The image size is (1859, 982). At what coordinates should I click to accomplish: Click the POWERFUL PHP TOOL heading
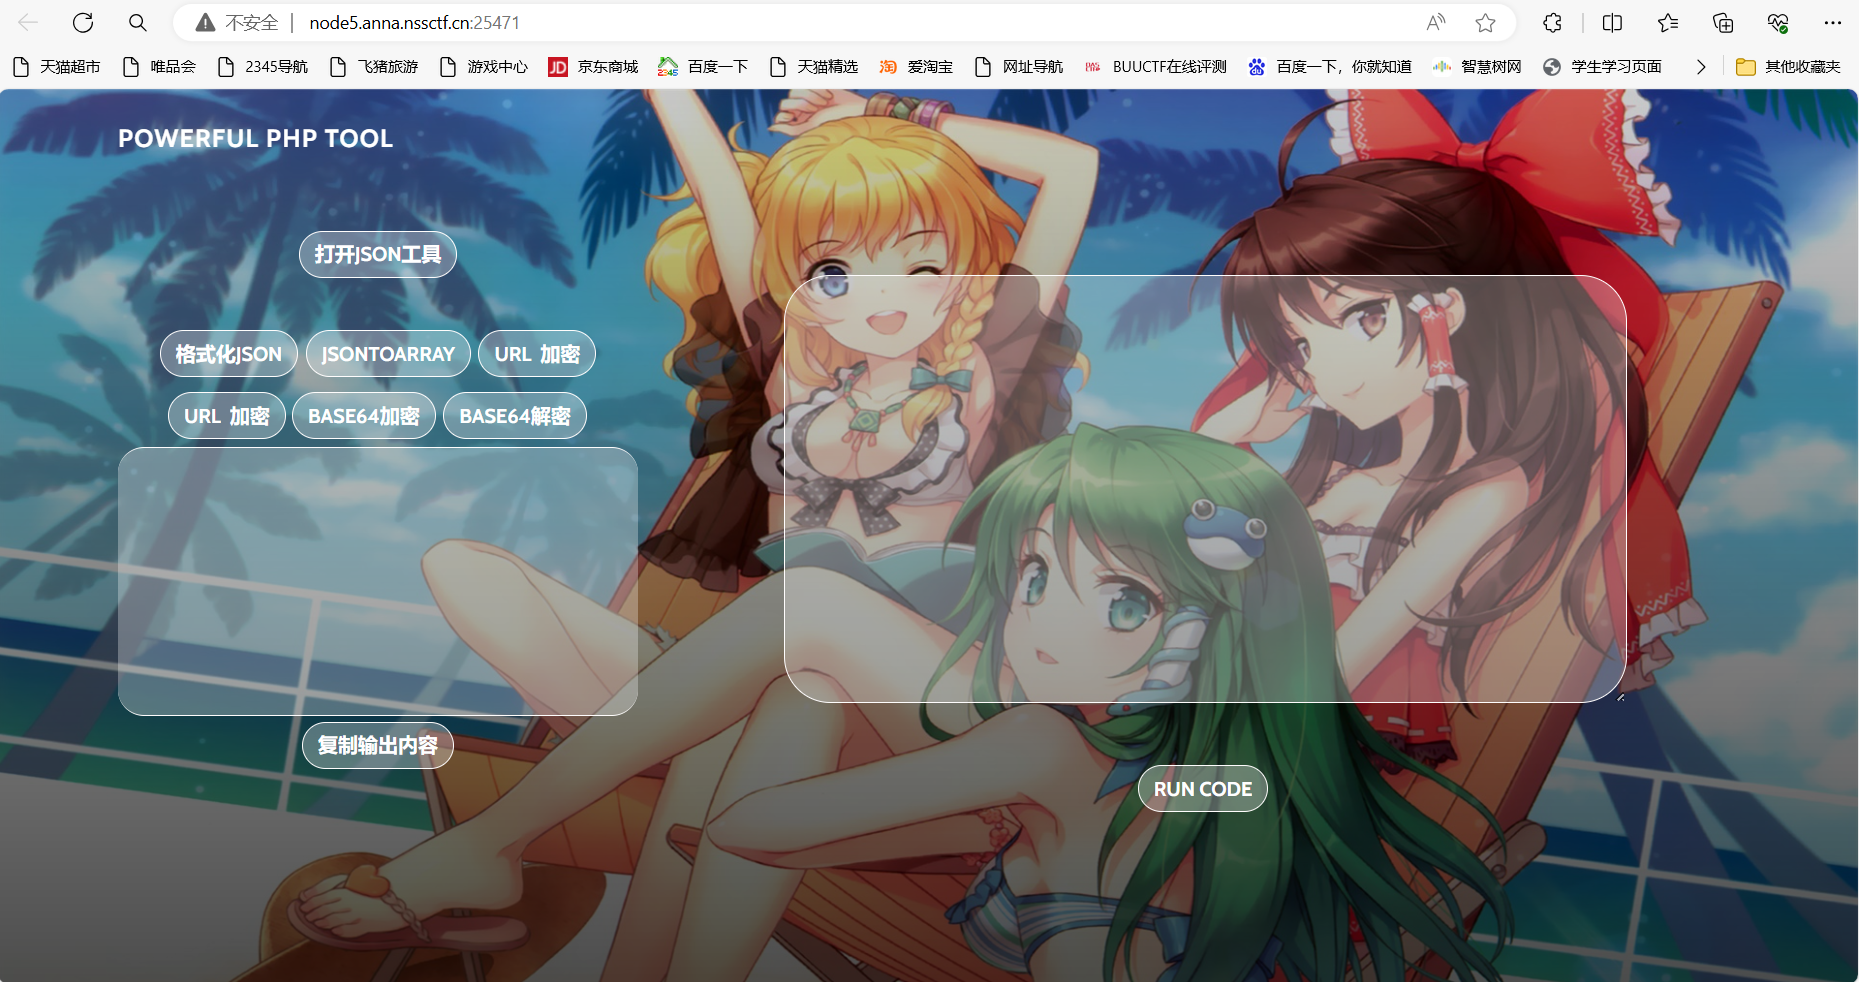click(x=256, y=139)
